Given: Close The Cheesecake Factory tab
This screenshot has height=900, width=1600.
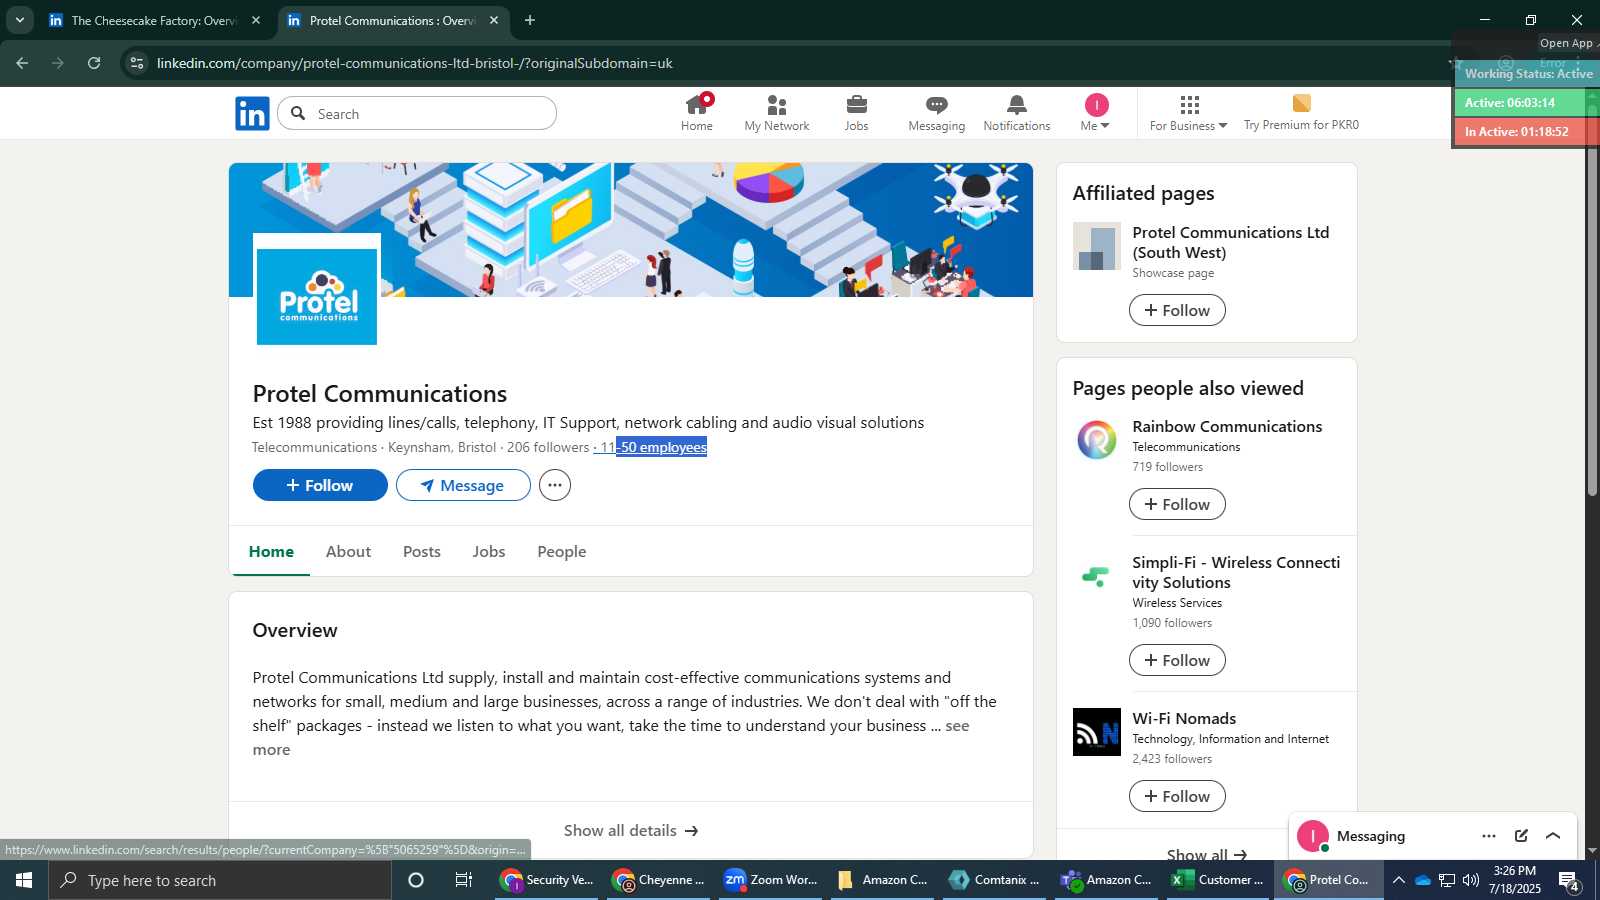Looking at the screenshot, I should (x=256, y=20).
